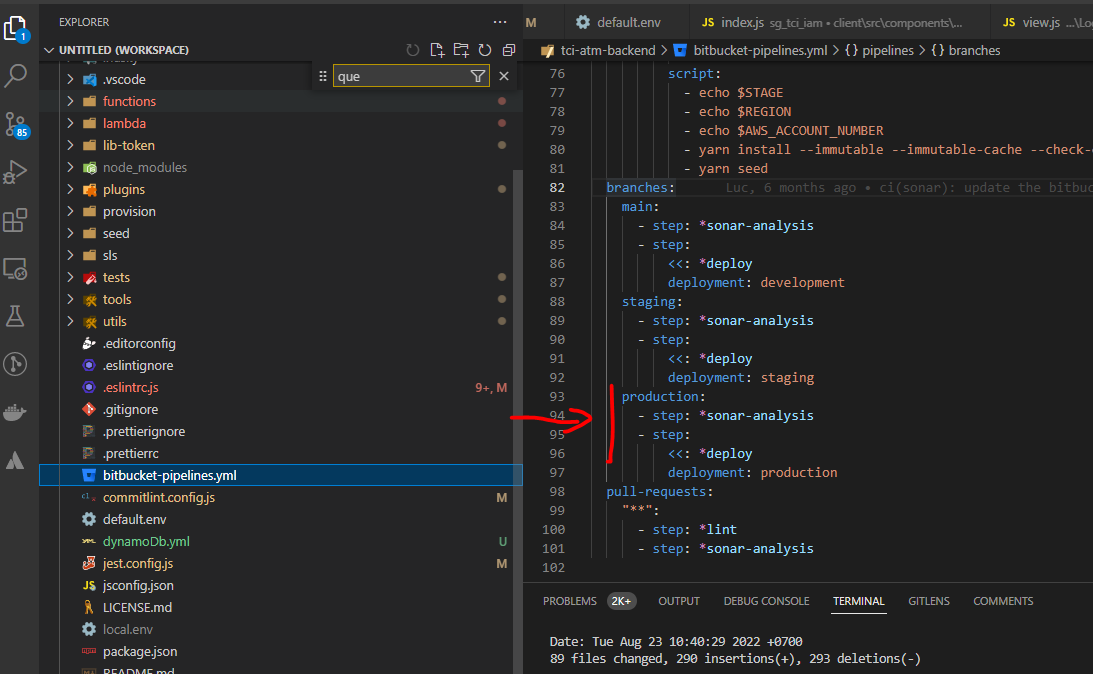Refresh the explorer file tree
Viewport: 1093px width, 674px height.
(485, 50)
